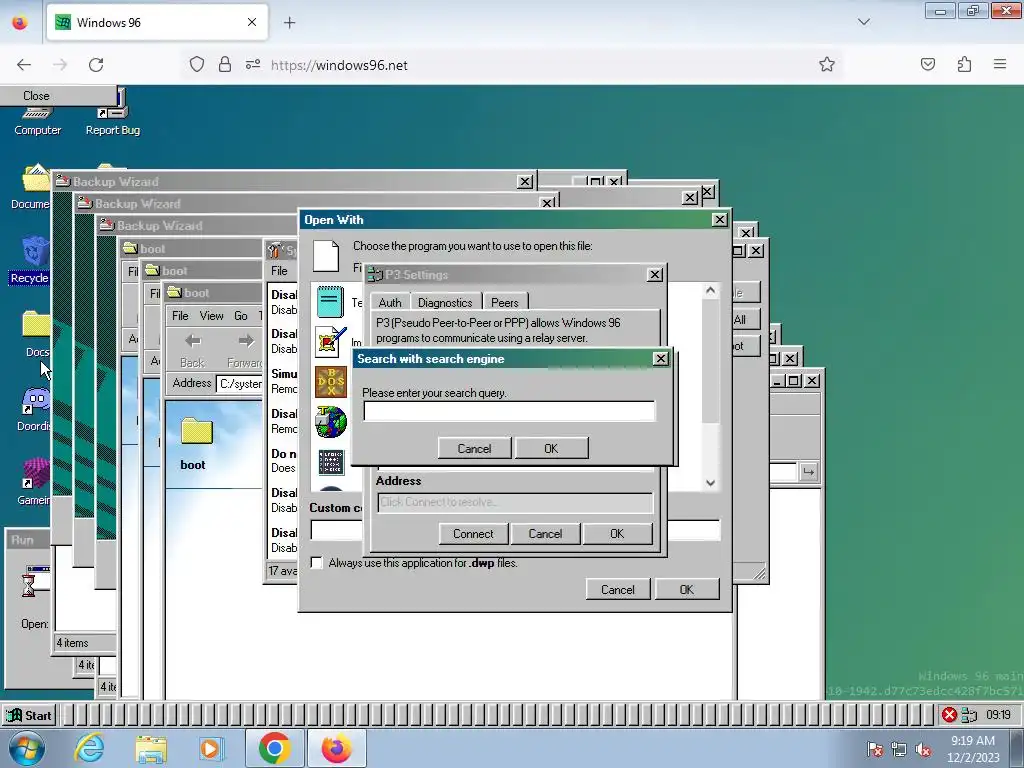The image size is (1024, 768).
Task: Click the P3 network tray icon in Windows 96 taskbar
Action: (x=969, y=716)
